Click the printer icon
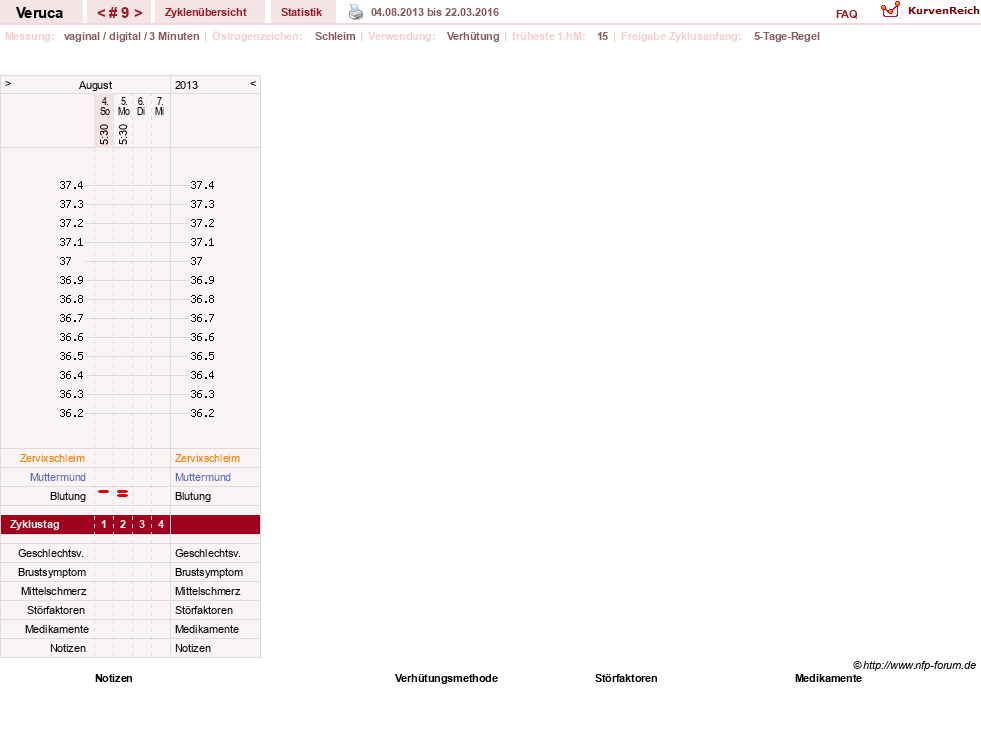The height and width of the screenshot is (737, 981). pos(355,12)
